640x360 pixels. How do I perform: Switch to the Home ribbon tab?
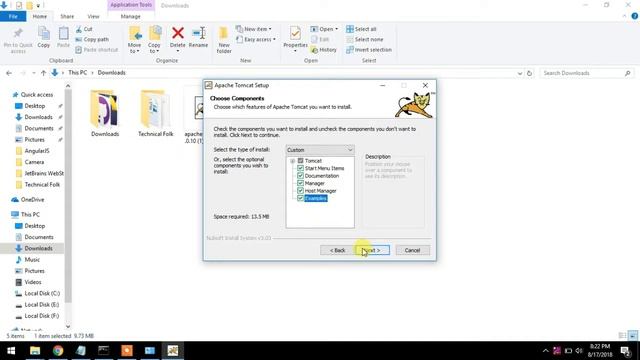pyautogui.click(x=40, y=16)
